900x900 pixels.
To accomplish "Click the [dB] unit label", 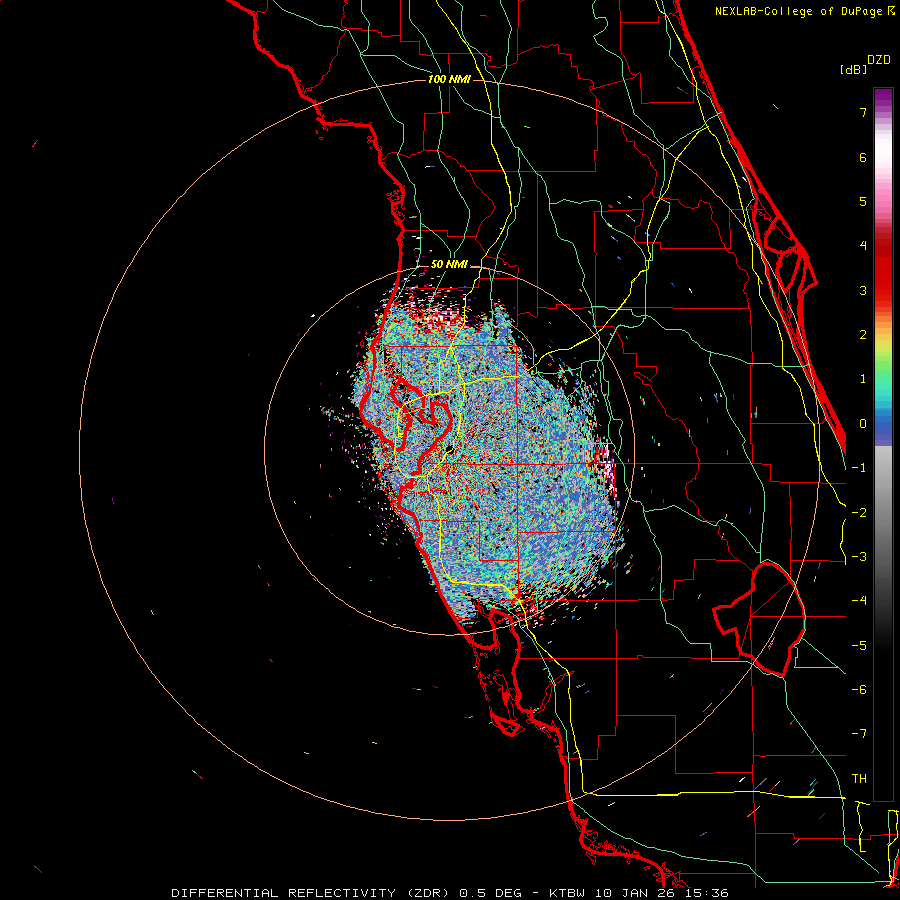I will pos(853,69).
